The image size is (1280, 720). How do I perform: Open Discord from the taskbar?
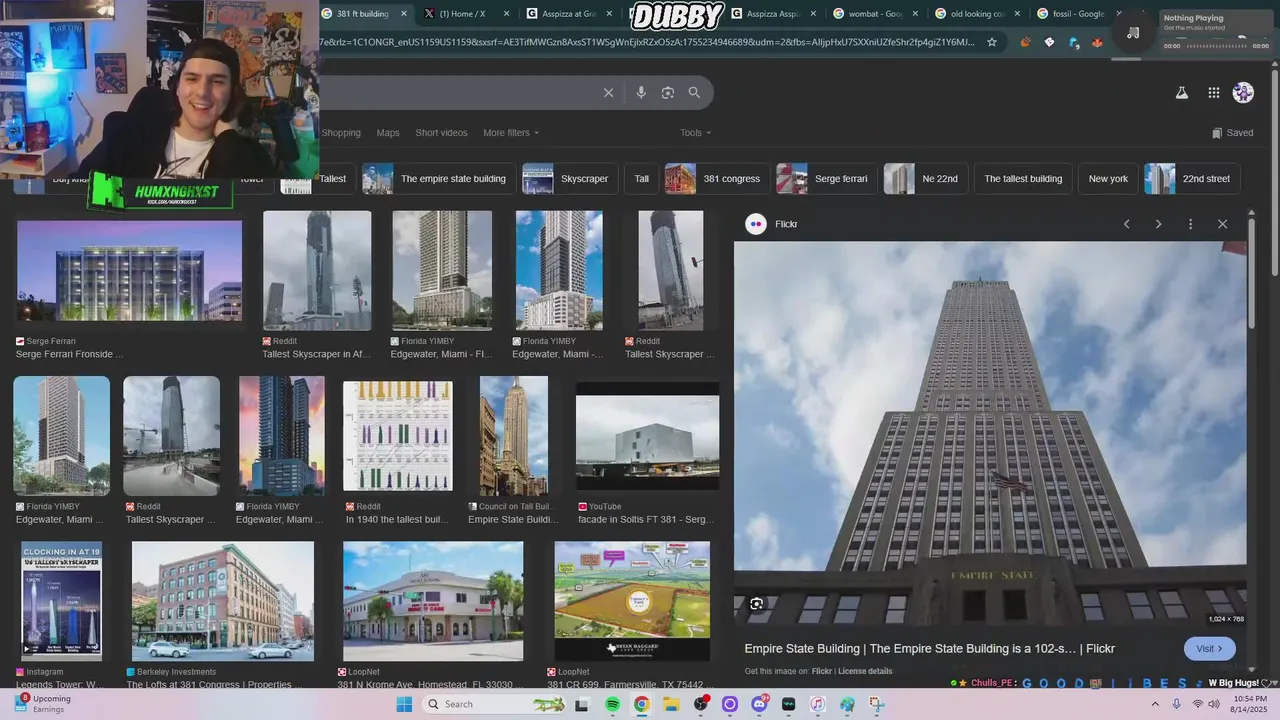(x=759, y=705)
